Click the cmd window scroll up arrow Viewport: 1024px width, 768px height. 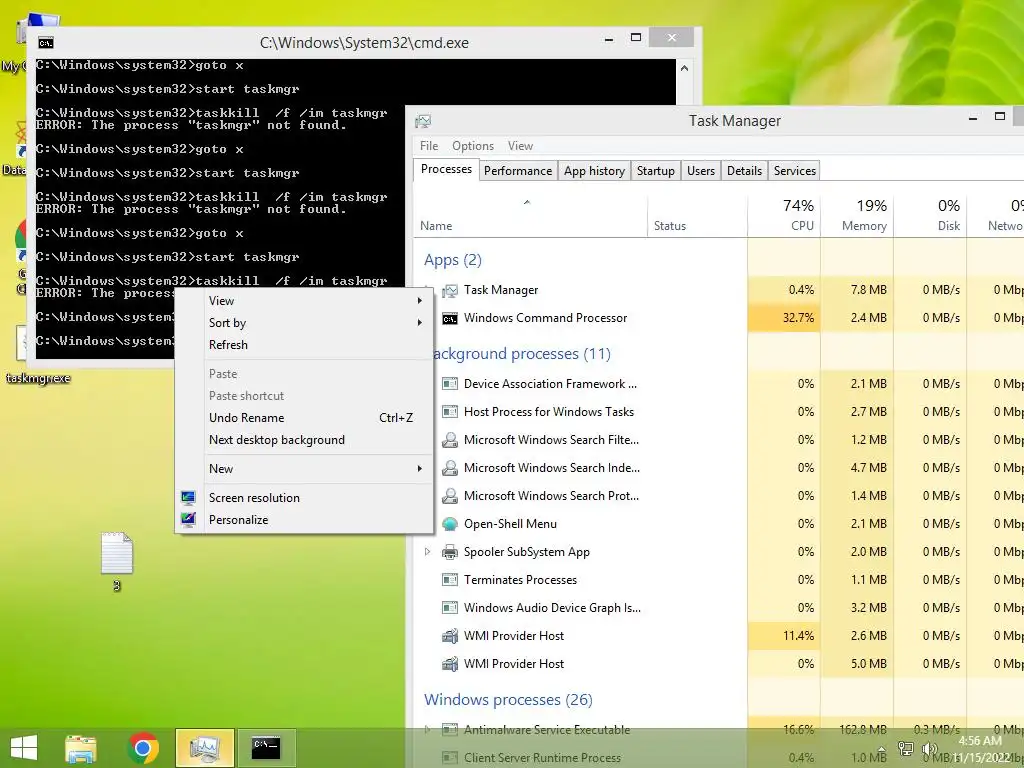pos(684,68)
